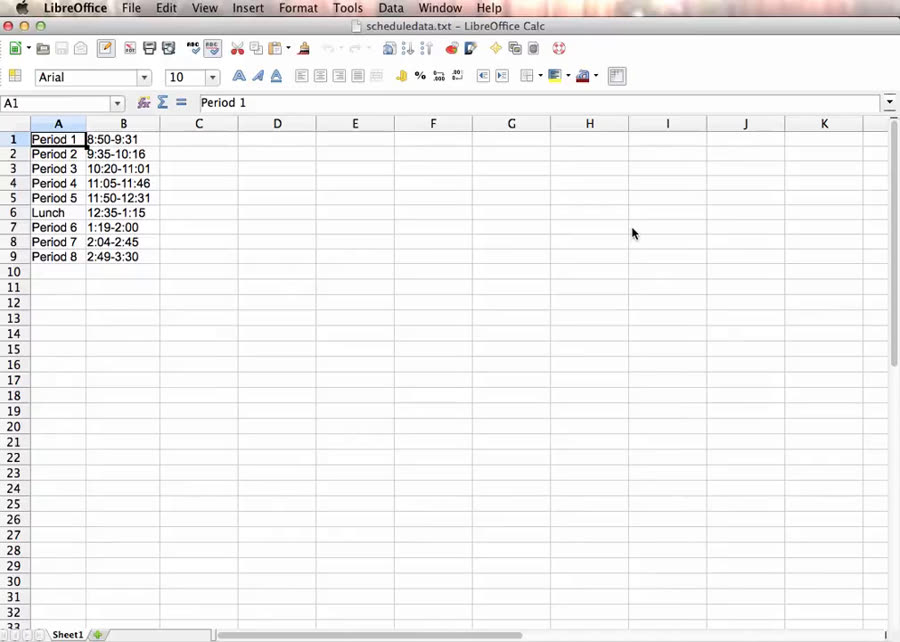Center horizontally alignment icon
Image resolution: width=900 pixels, height=642 pixels.
coord(320,76)
